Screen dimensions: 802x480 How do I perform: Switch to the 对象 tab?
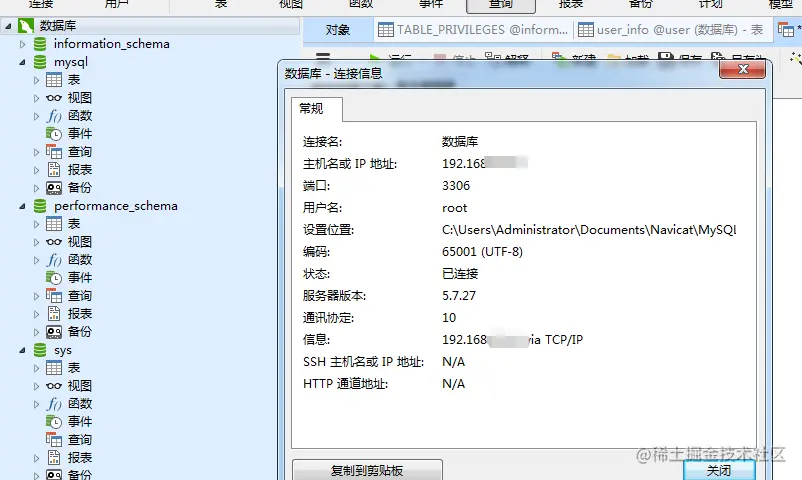click(x=338, y=30)
